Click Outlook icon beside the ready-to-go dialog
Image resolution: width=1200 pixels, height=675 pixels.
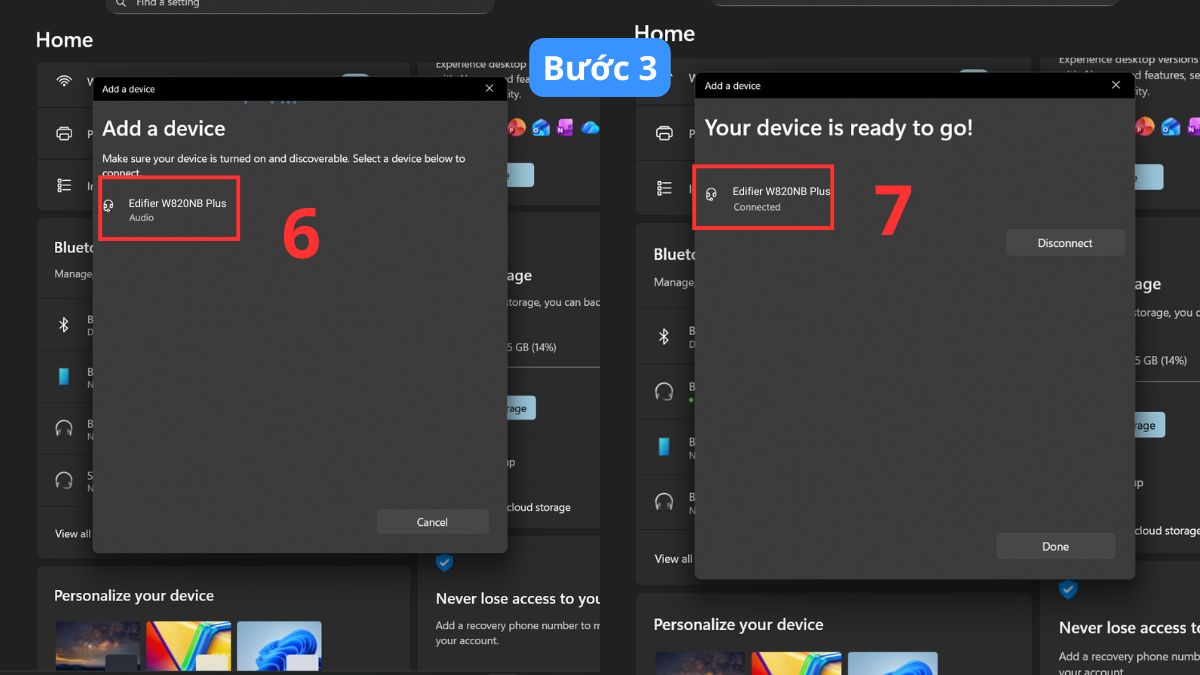point(1171,126)
